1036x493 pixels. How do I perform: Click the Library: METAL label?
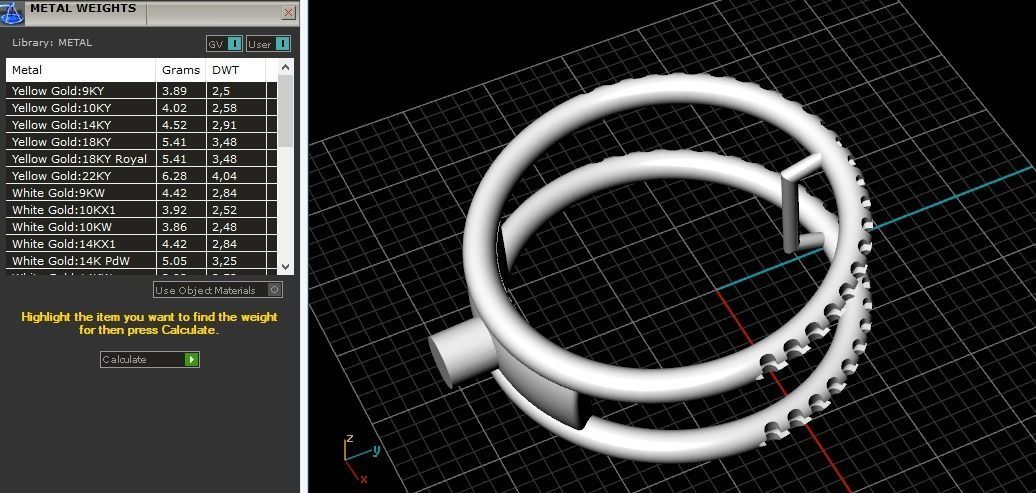coord(52,42)
